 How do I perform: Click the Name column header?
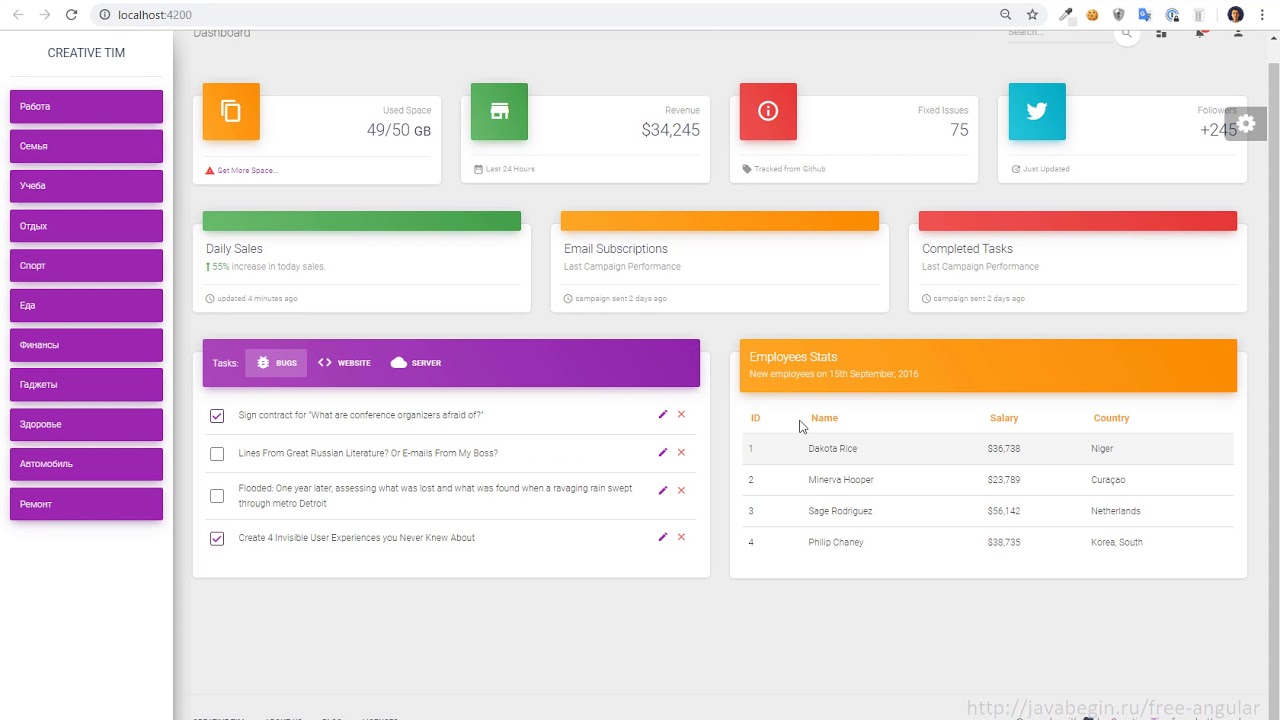pyautogui.click(x=824, y=418)
